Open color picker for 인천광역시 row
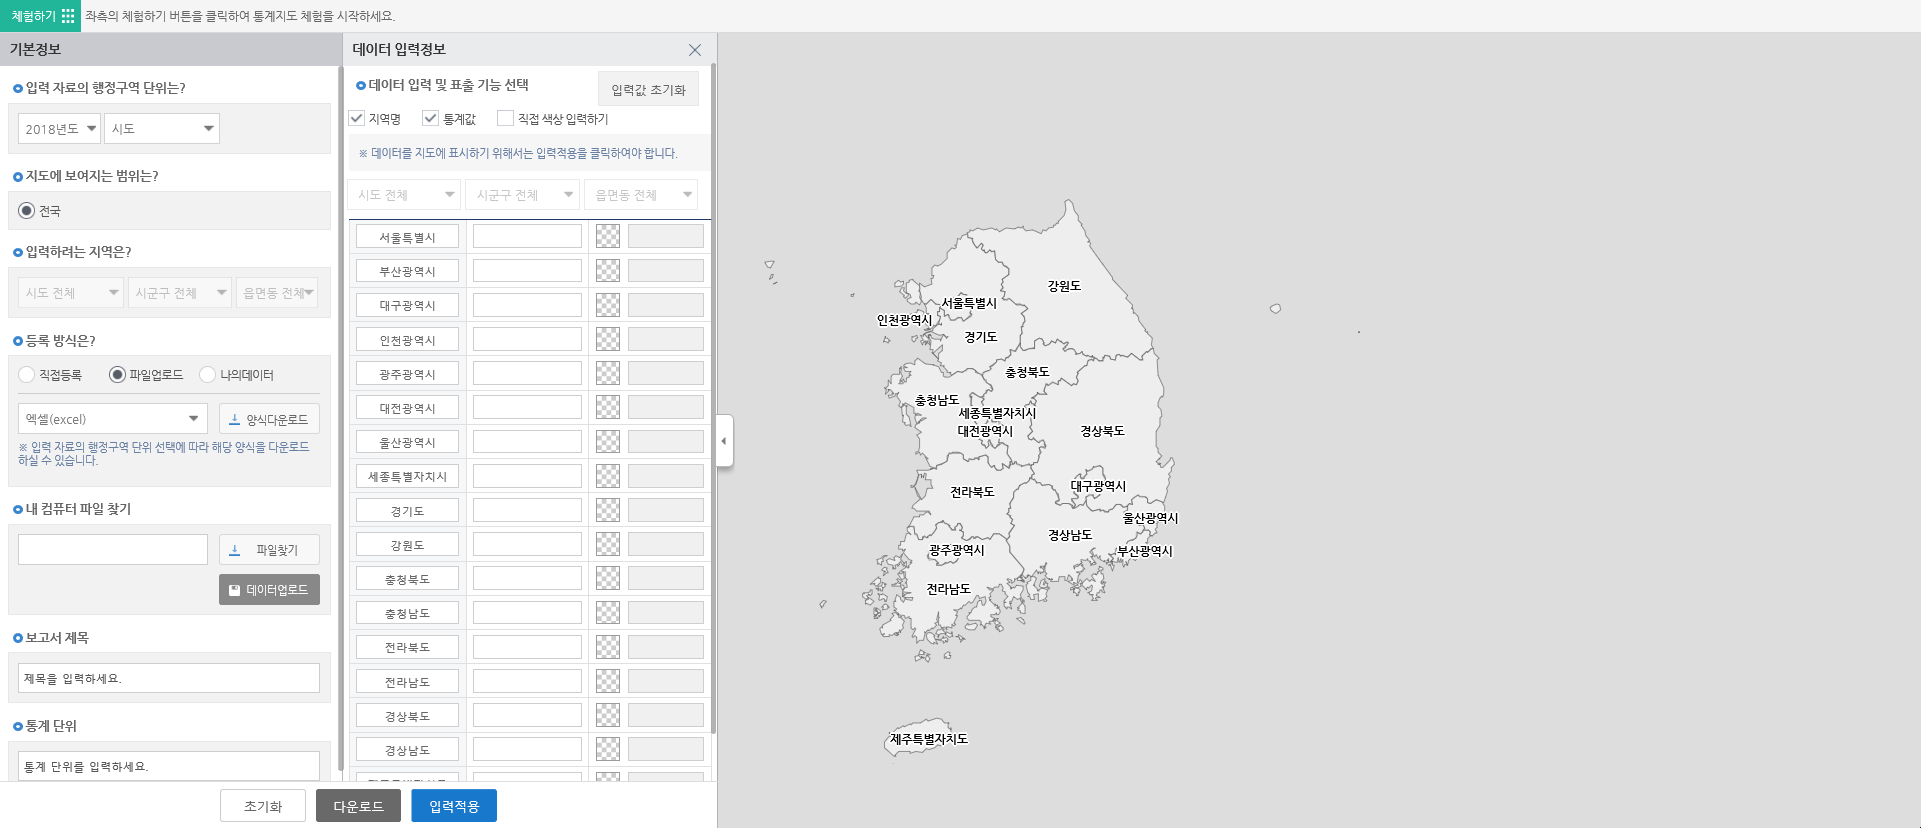 (608, 339)
